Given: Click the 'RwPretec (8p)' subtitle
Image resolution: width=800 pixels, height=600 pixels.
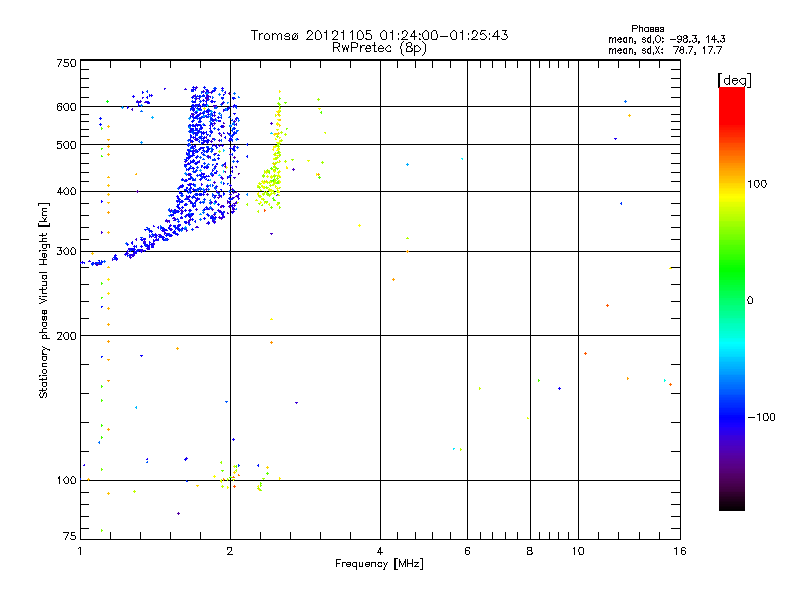Looking at the screenshot, I should click(379, 48).
